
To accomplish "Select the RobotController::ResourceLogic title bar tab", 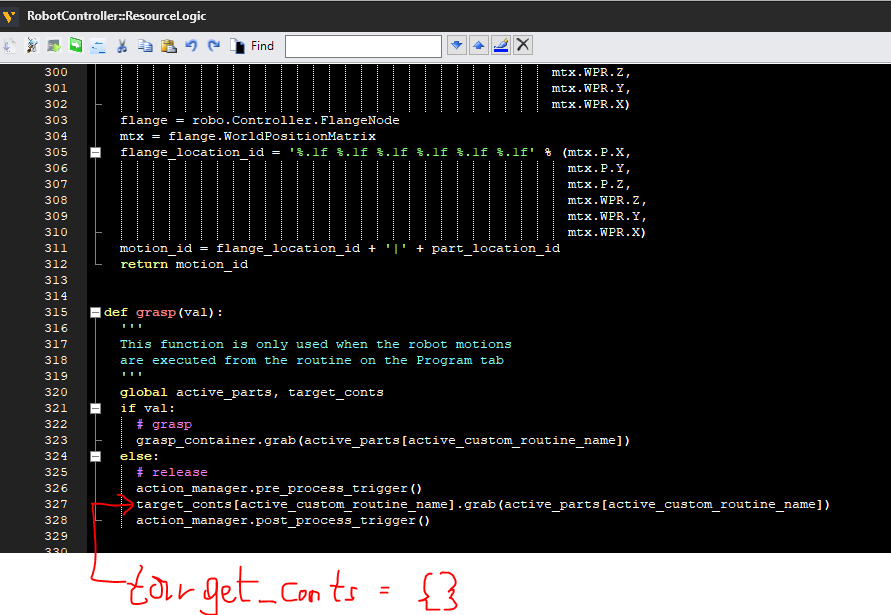I will [x=120, y=15].
